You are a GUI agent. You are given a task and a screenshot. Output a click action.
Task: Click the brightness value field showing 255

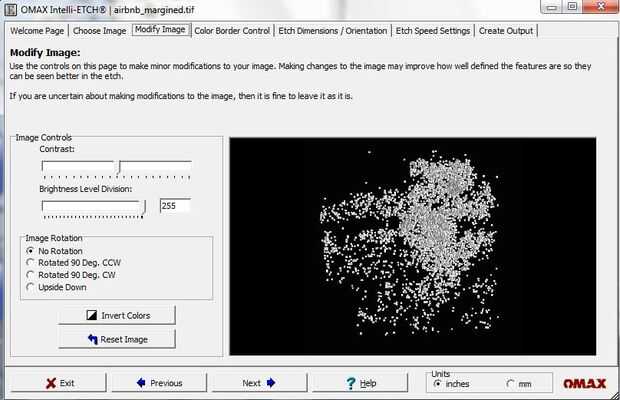176,206
